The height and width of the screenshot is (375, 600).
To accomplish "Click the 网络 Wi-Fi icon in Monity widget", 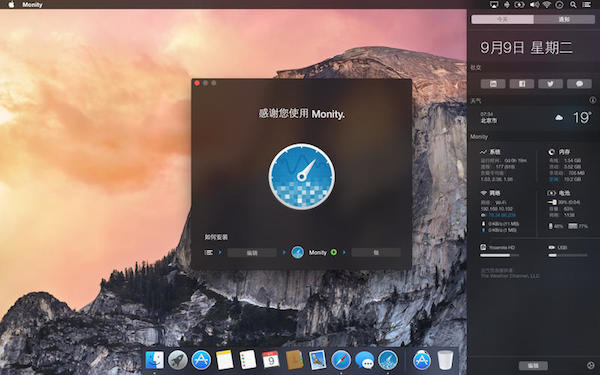I will [x=484, y=193].
